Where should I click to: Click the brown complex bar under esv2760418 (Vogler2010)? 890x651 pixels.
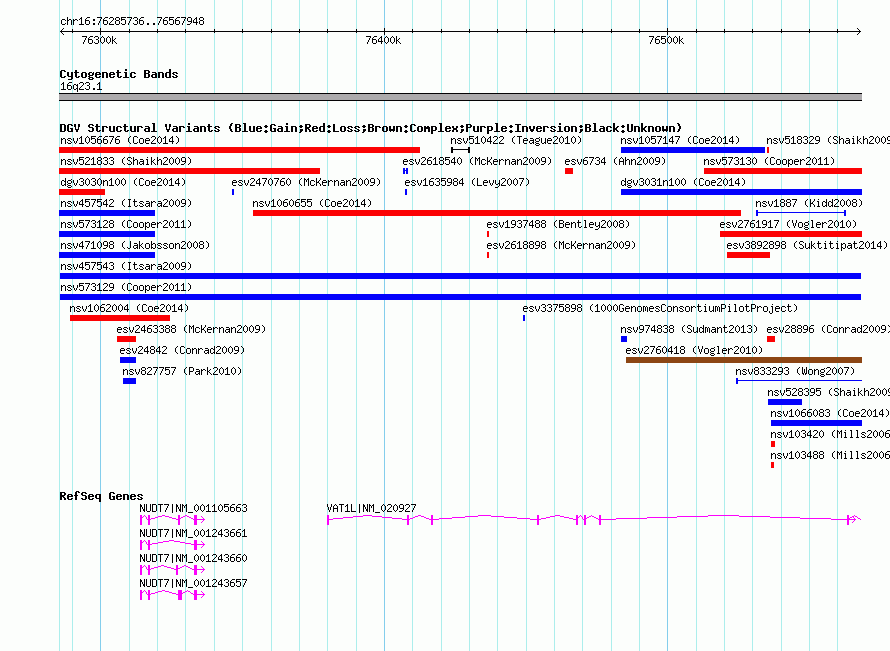pos(744,360)
